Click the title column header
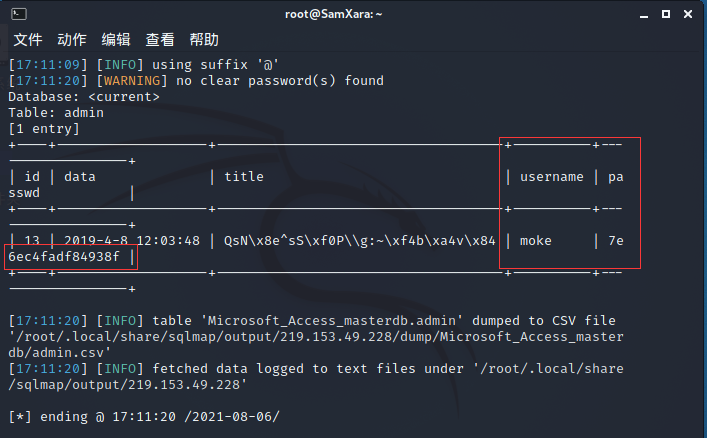Image resolution: width=707 pixels, height=438 pixels. tap(244, 177)
